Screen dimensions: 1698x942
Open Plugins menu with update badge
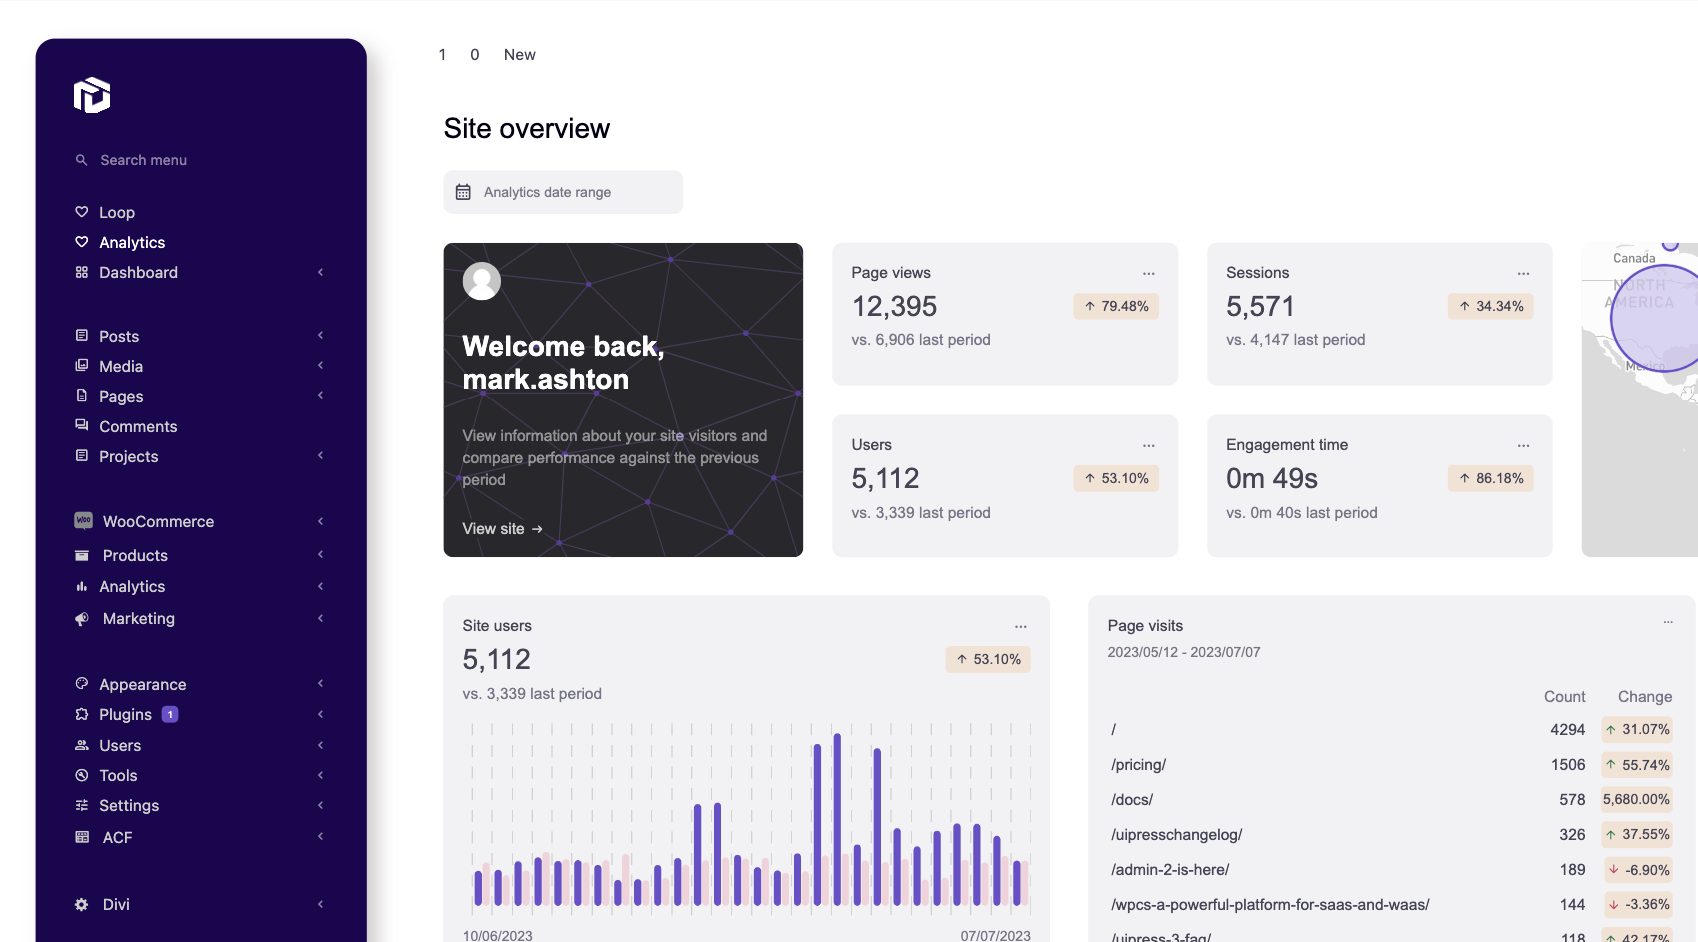126,714
